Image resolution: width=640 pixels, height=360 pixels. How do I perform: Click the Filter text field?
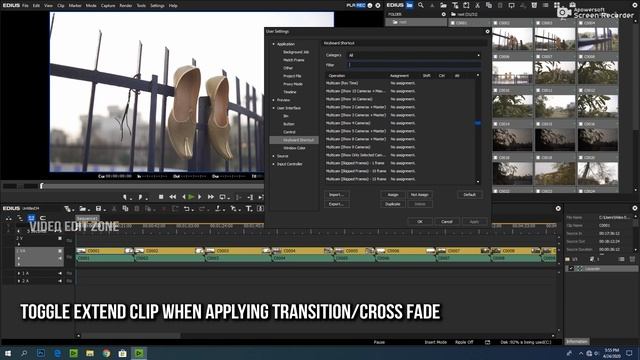coord(414,65)
